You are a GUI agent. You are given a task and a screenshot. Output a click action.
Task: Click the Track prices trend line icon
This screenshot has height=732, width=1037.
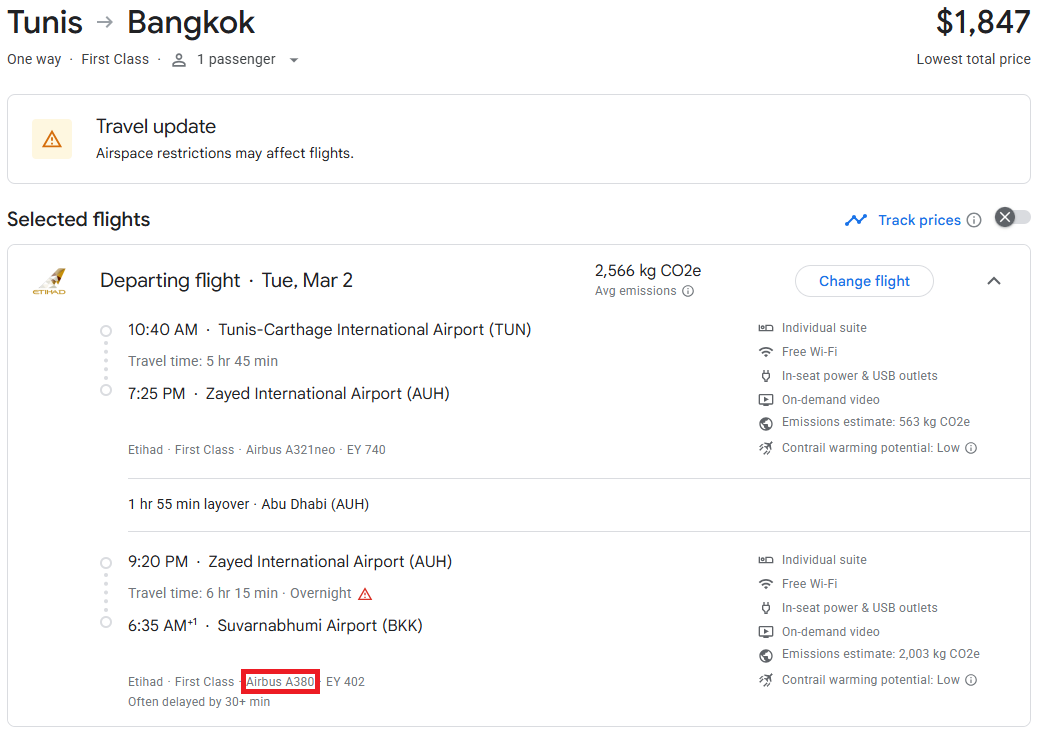point(856,220)
